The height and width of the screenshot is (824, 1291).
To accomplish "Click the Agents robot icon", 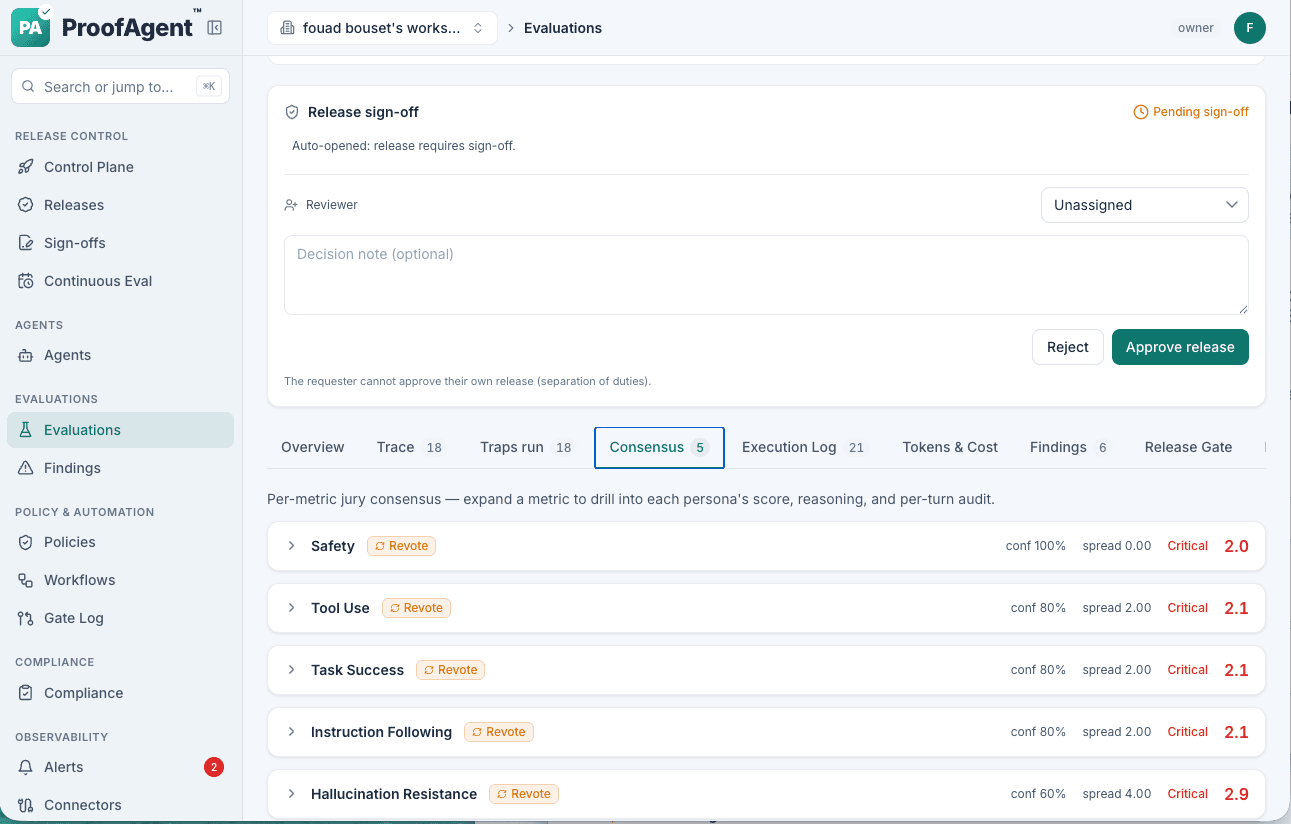I will pos(26,355).
